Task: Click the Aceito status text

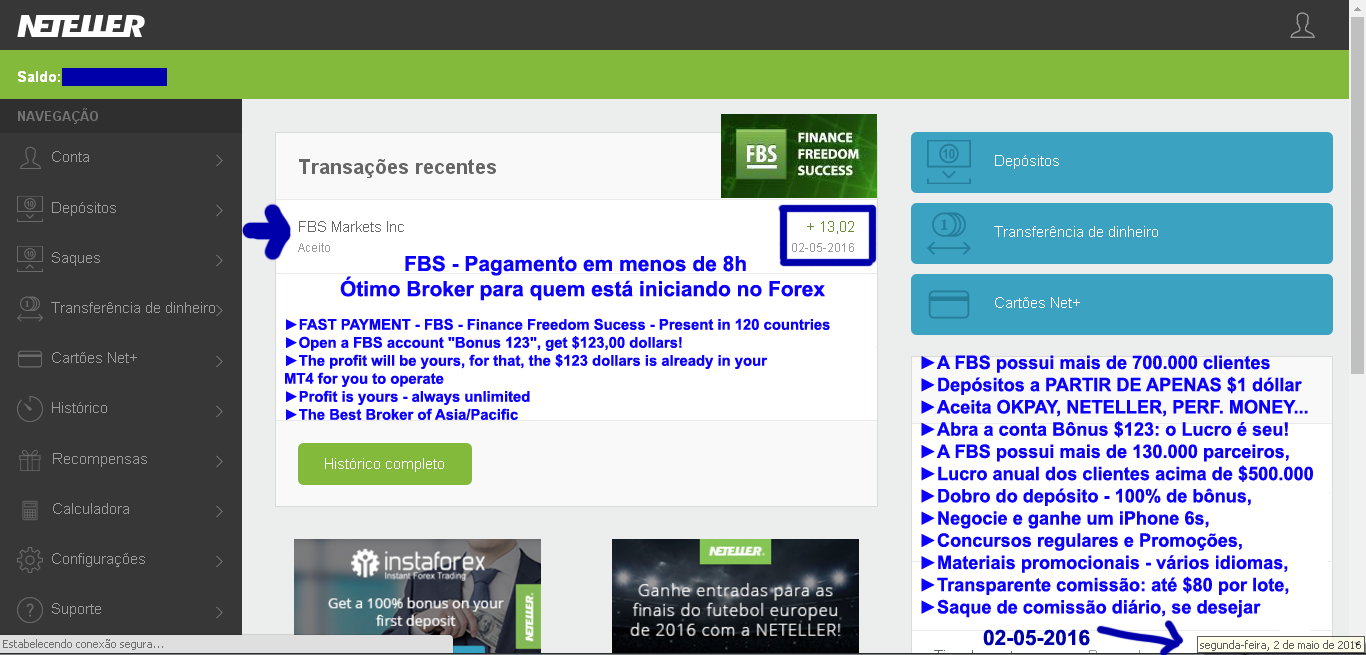Action: coord(314,248)
